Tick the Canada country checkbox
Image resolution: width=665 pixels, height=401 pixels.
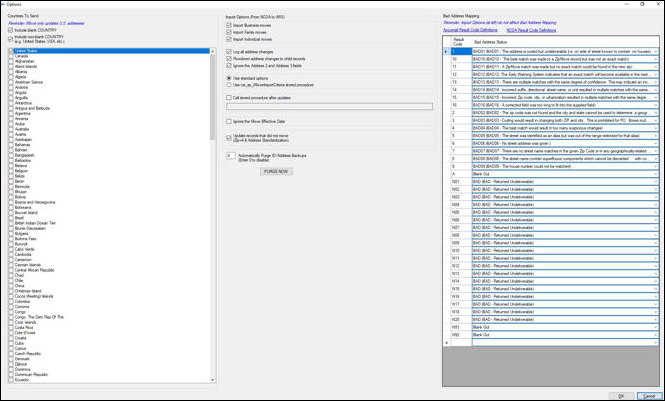point(11,56)
